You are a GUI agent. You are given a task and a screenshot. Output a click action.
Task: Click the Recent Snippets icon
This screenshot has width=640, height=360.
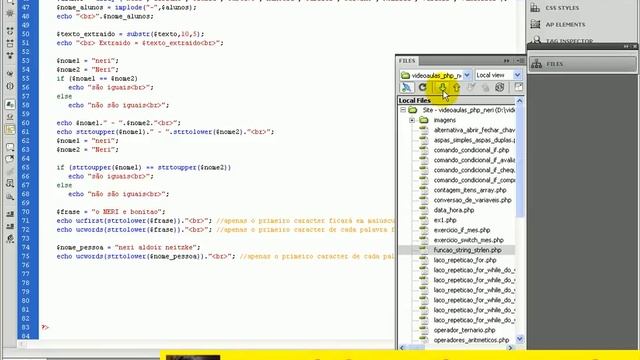pos(10,183)
